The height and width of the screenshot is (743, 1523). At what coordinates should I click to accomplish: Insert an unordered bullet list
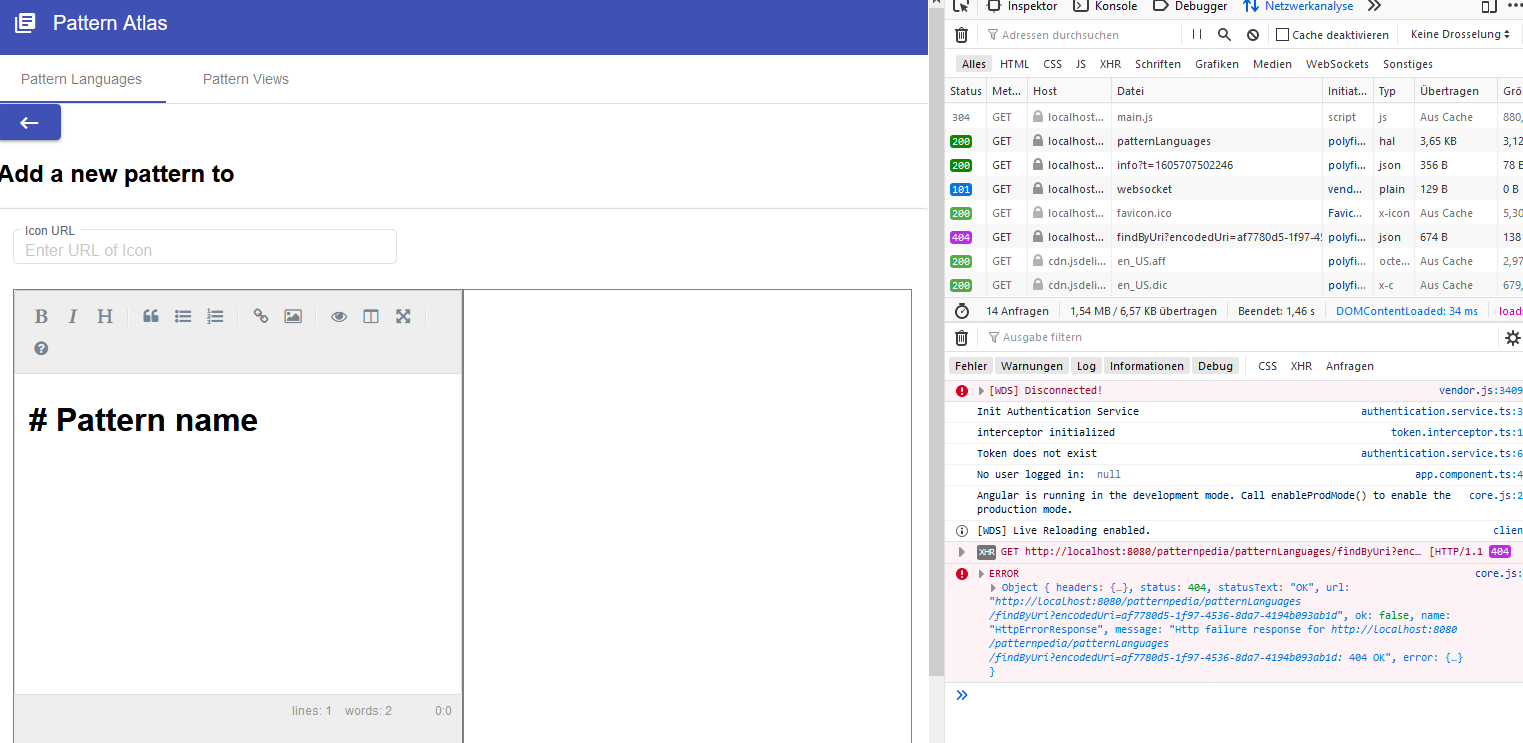(183, 316)
